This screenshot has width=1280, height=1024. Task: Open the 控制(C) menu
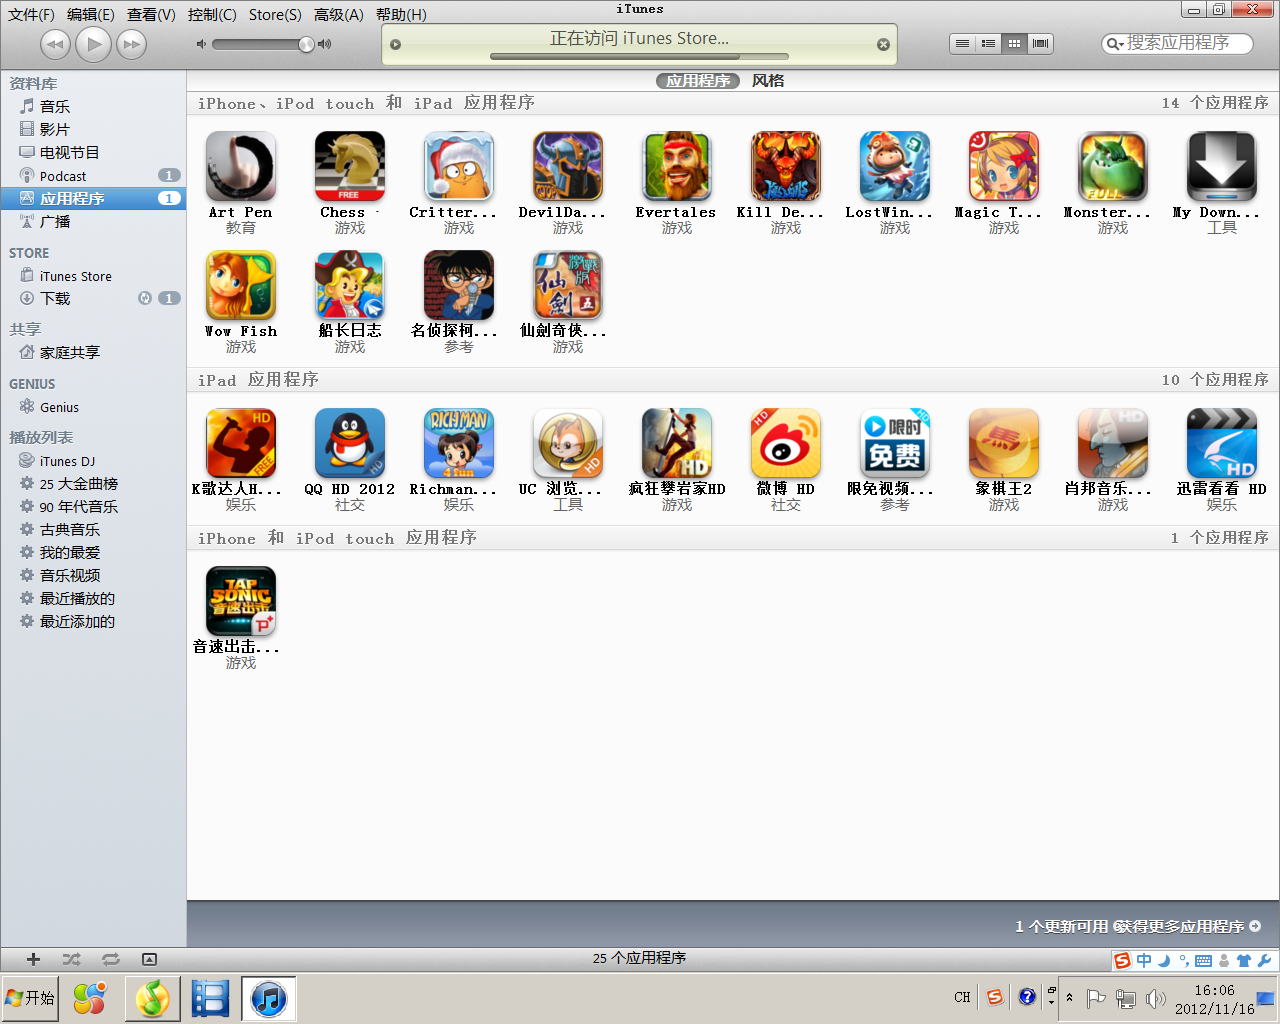pos(212,14)
